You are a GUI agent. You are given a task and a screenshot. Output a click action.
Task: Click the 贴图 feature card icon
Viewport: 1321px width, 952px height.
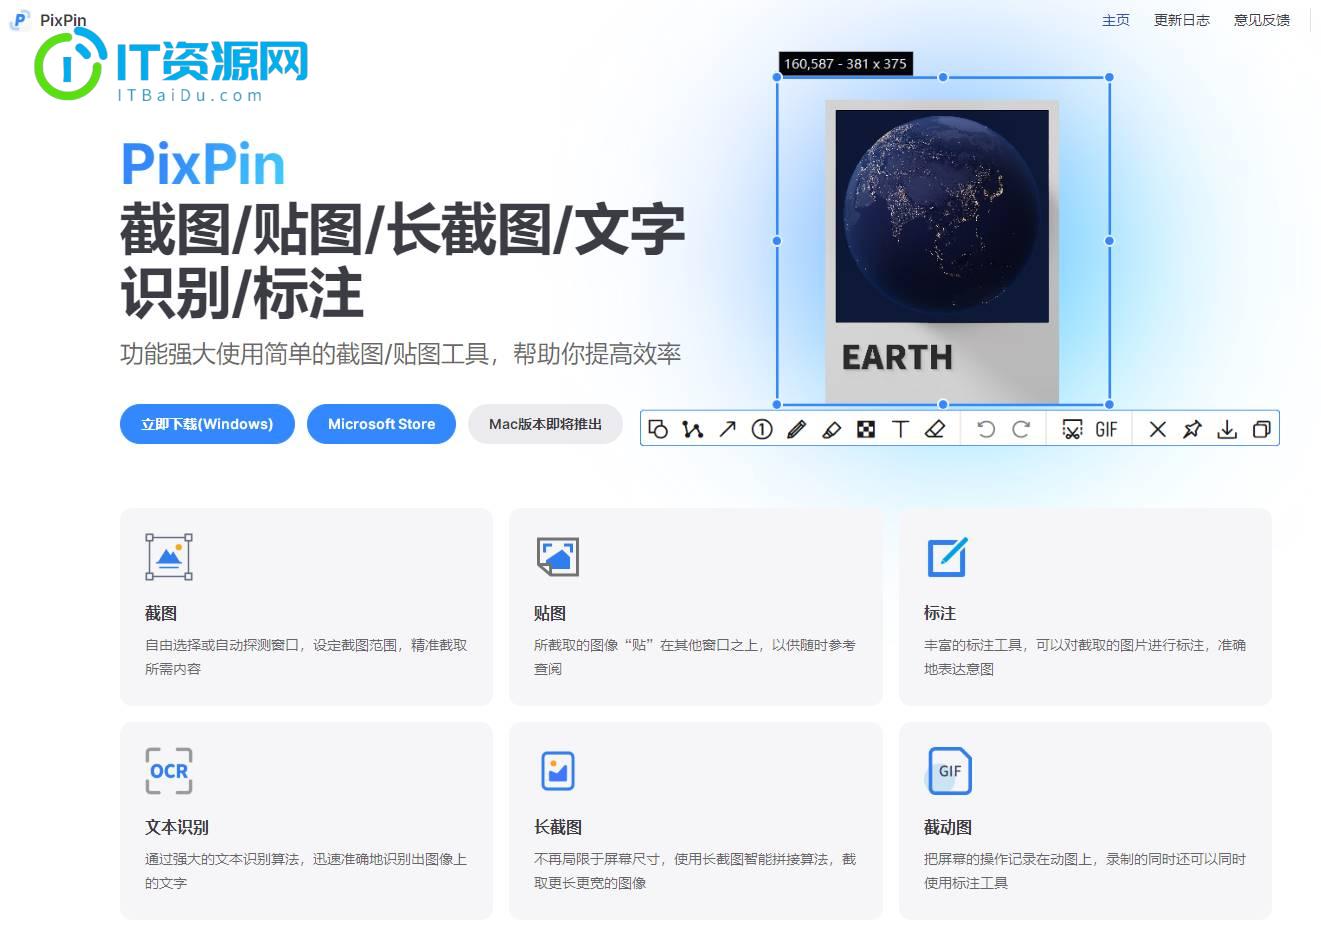[558, 557]
